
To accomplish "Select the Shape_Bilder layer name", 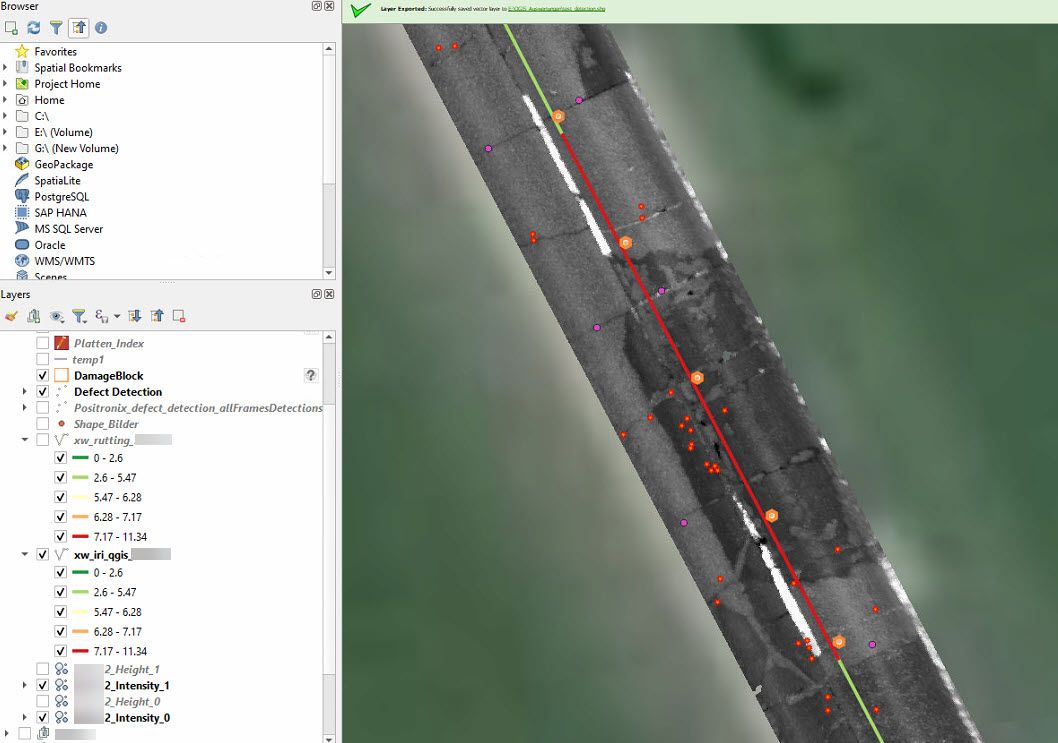I will (106, 424).
